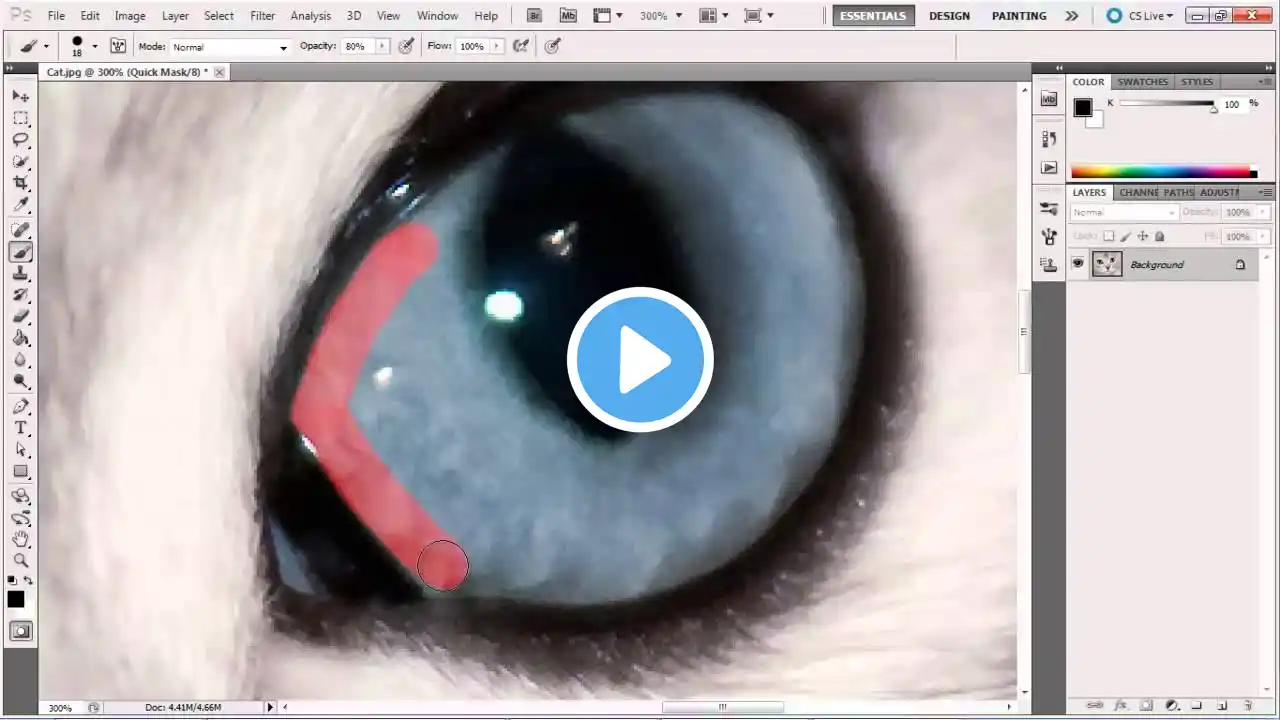The width and height of the screenshot is (1280, 720).
Task: Open the CS Live button
Action: (1140, 16)
